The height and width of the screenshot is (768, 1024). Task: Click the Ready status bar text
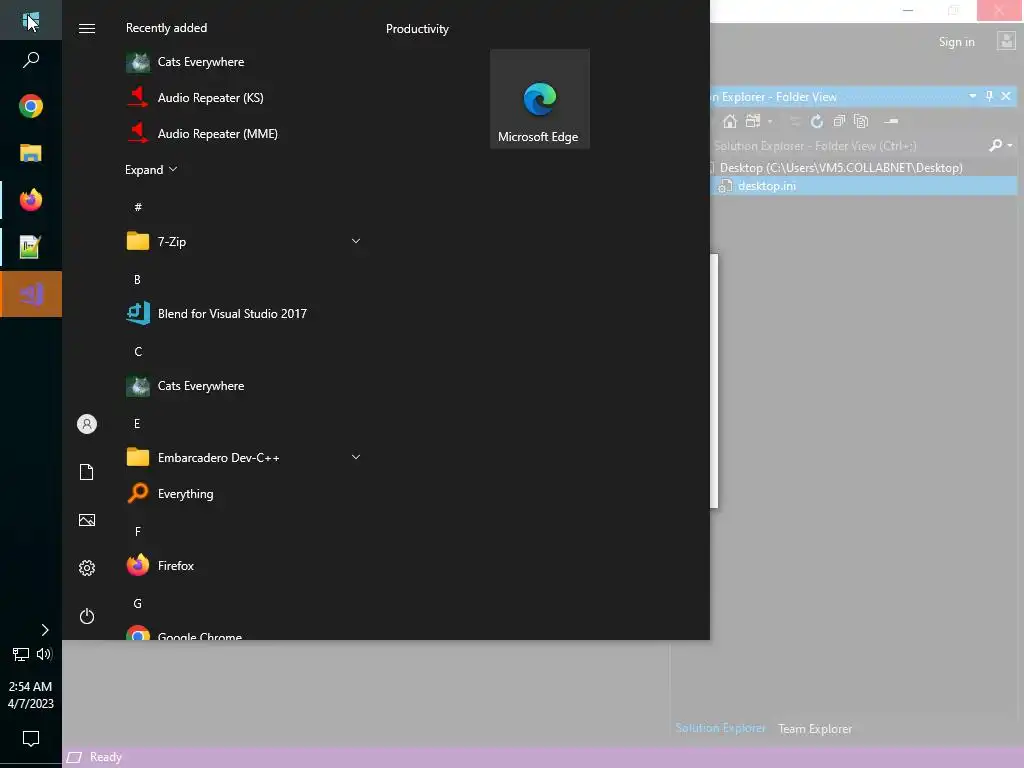click(x=106, y=757)
